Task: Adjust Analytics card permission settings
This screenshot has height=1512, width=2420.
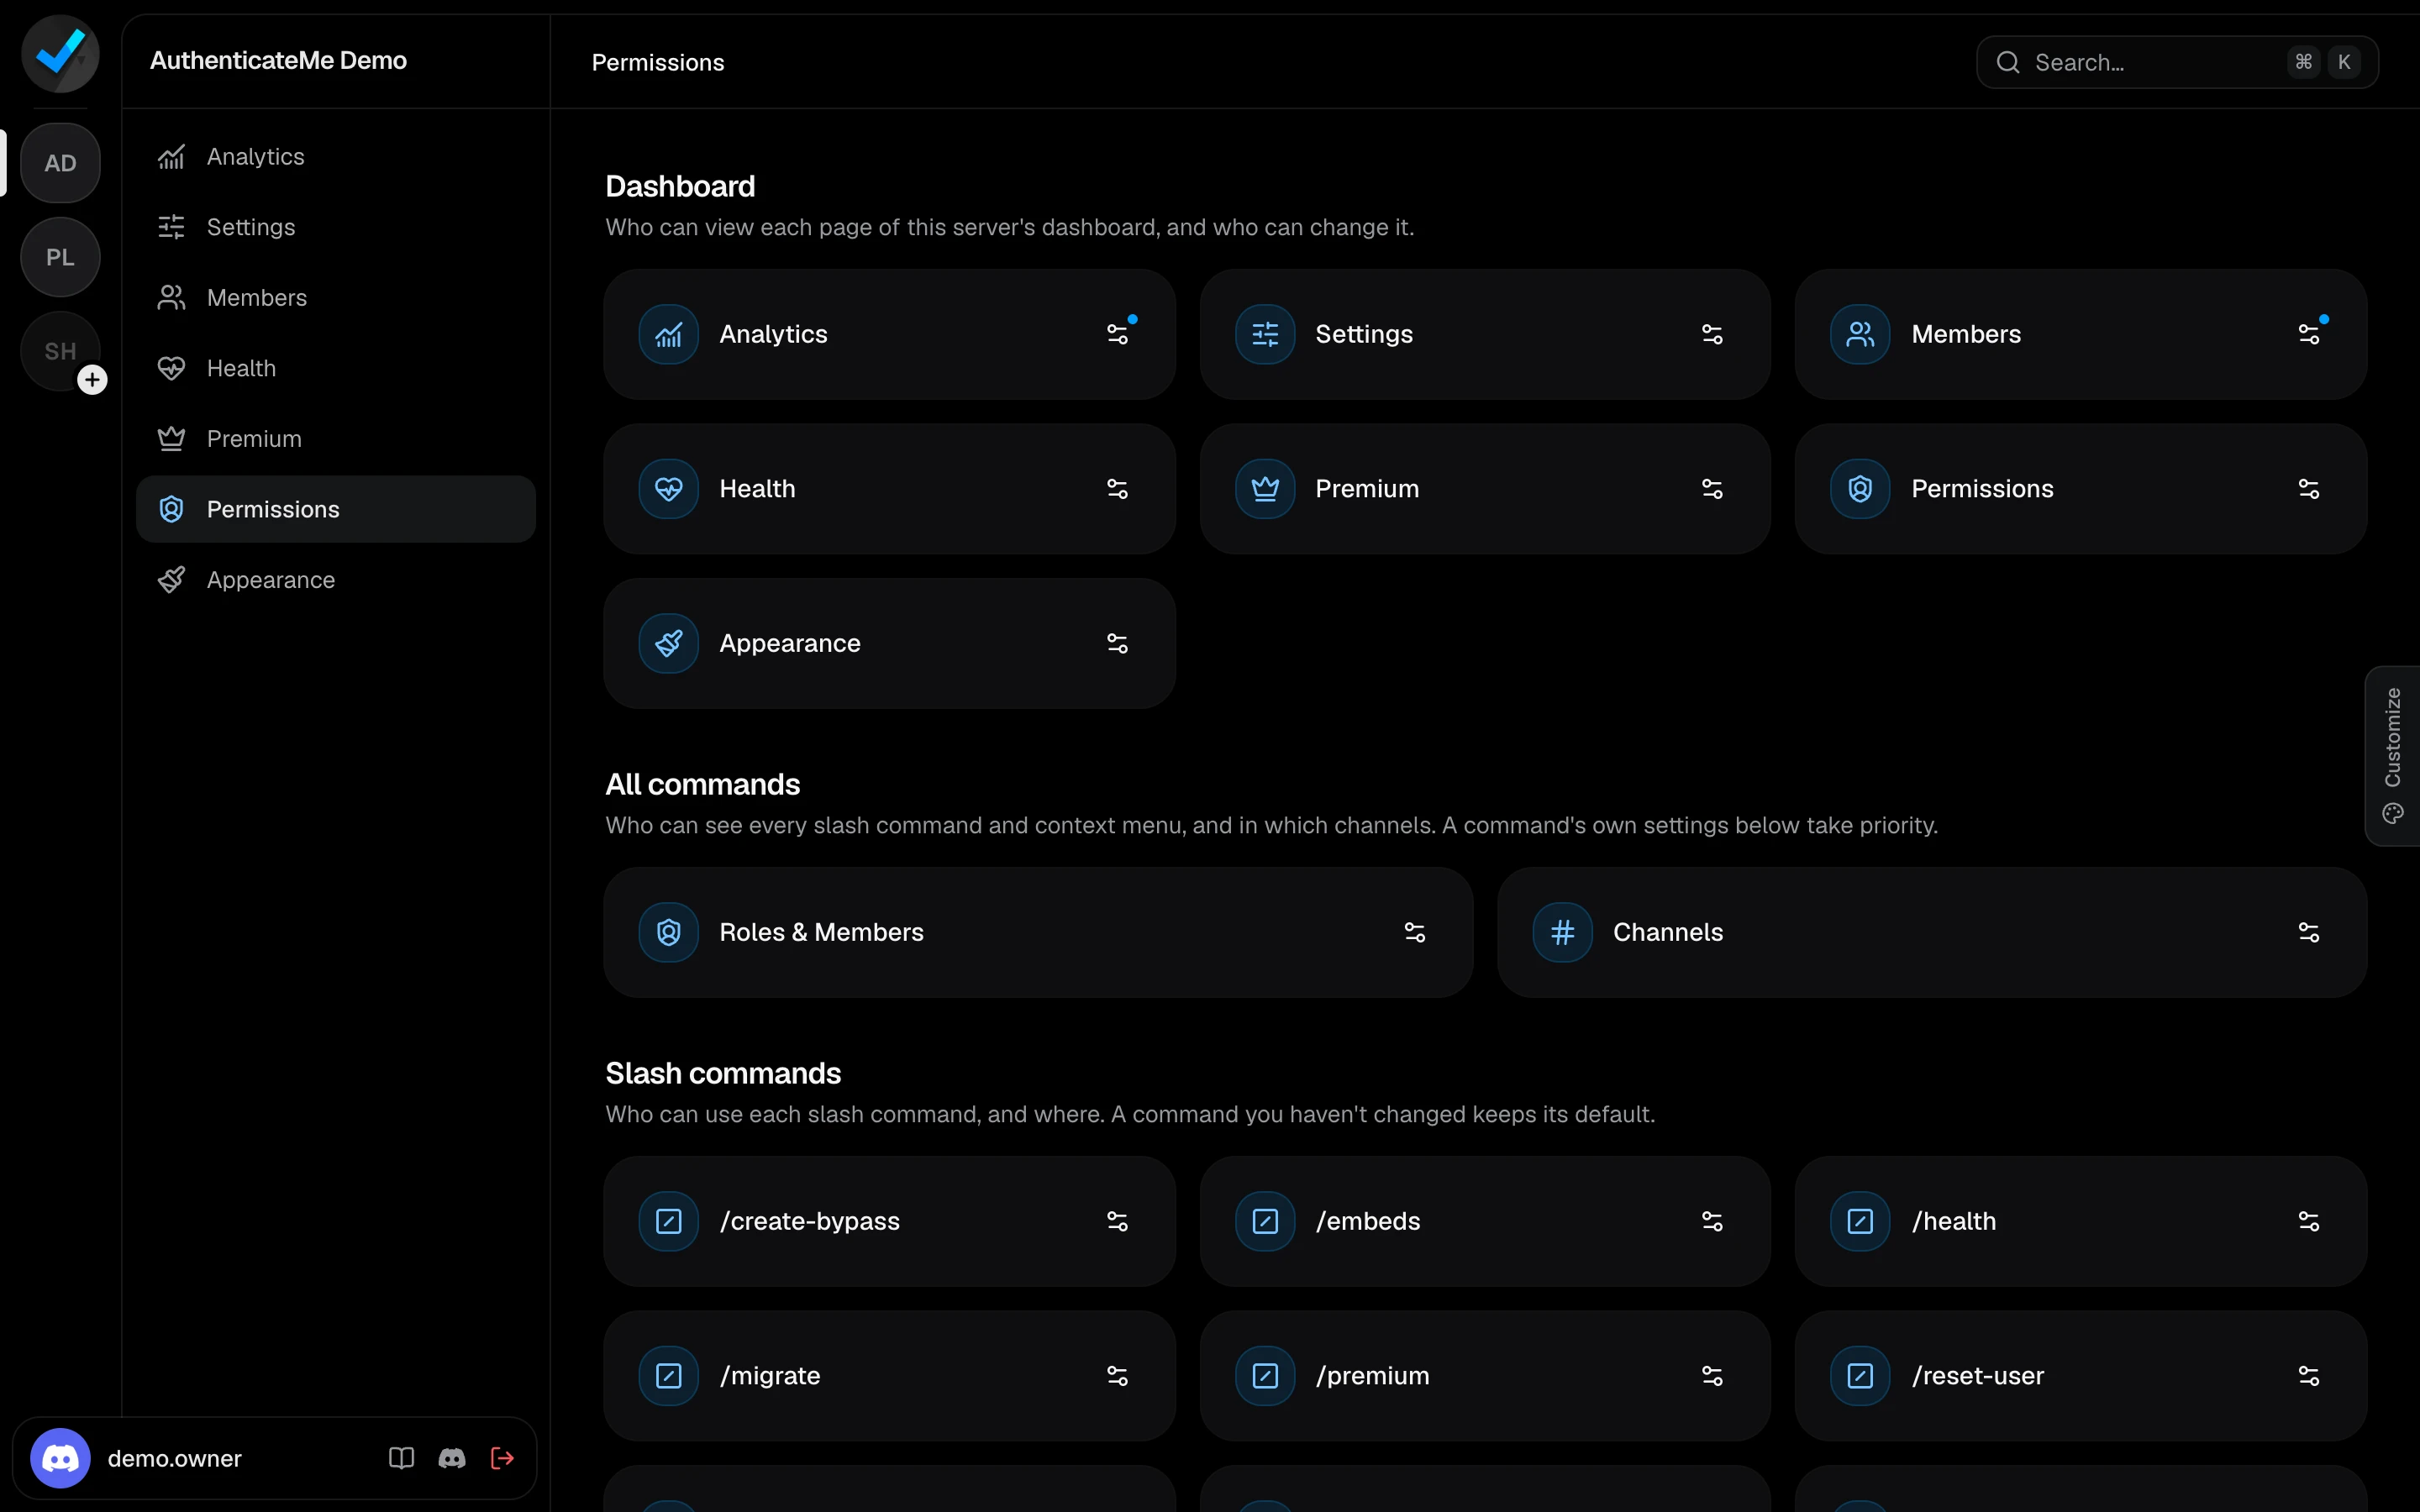Action: click(1117, 334)
